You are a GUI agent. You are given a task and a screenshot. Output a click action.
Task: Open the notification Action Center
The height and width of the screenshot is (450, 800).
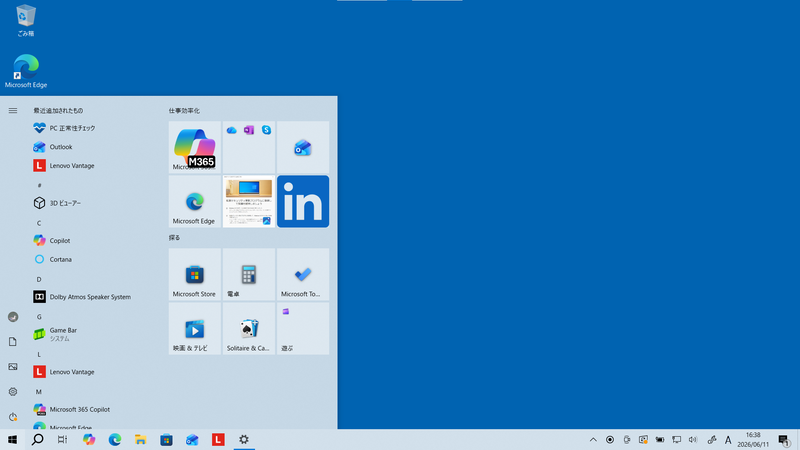tap(784, 440)
